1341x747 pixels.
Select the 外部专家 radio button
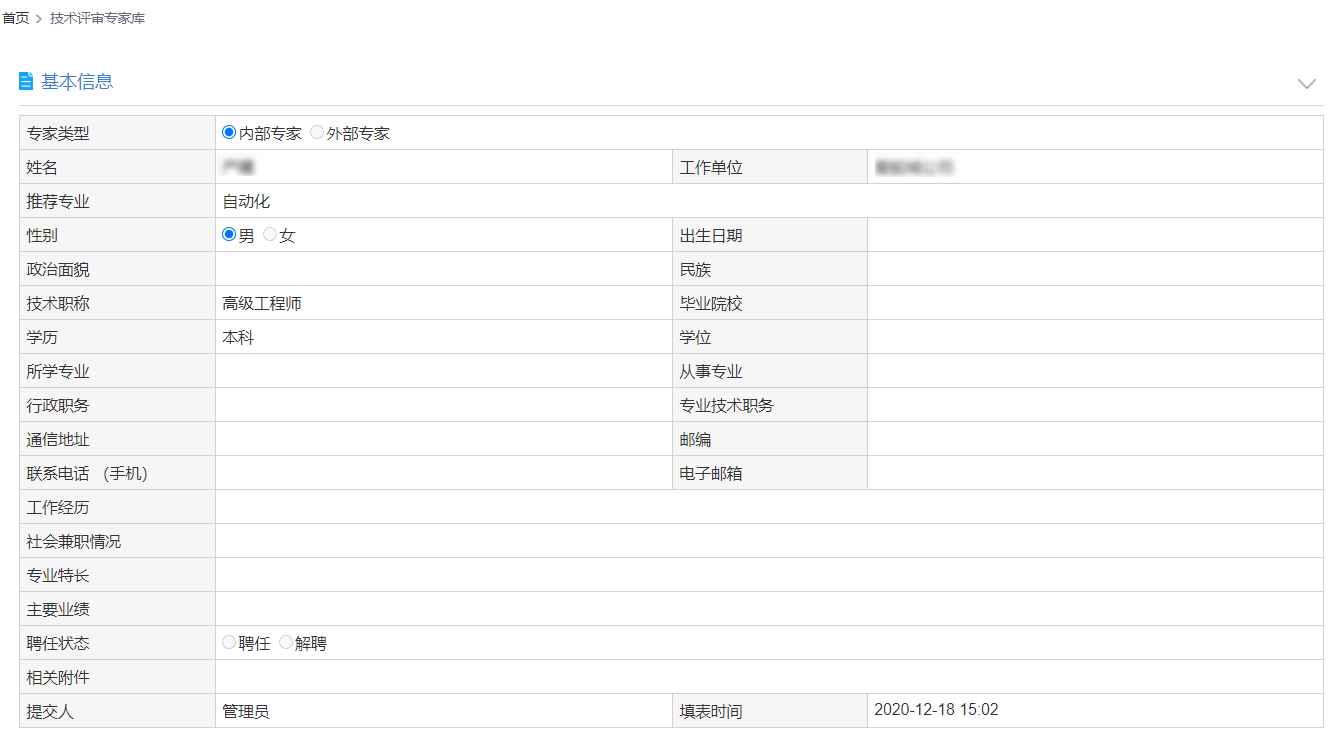point(317,132)
